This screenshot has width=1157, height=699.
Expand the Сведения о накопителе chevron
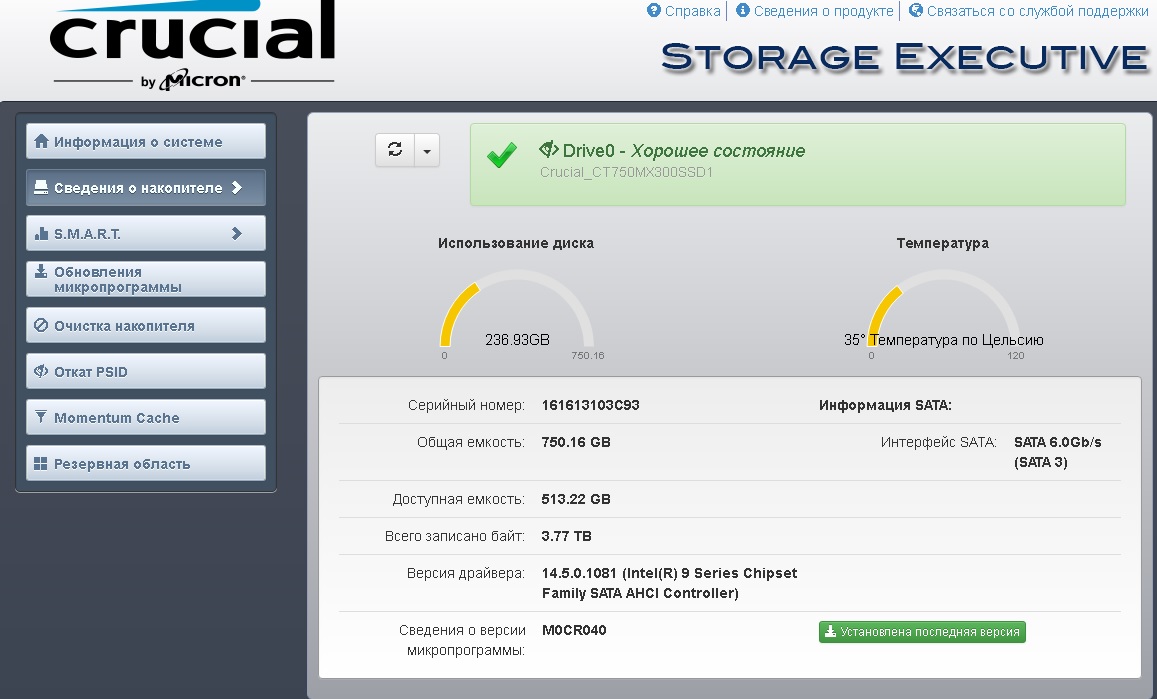236,188
